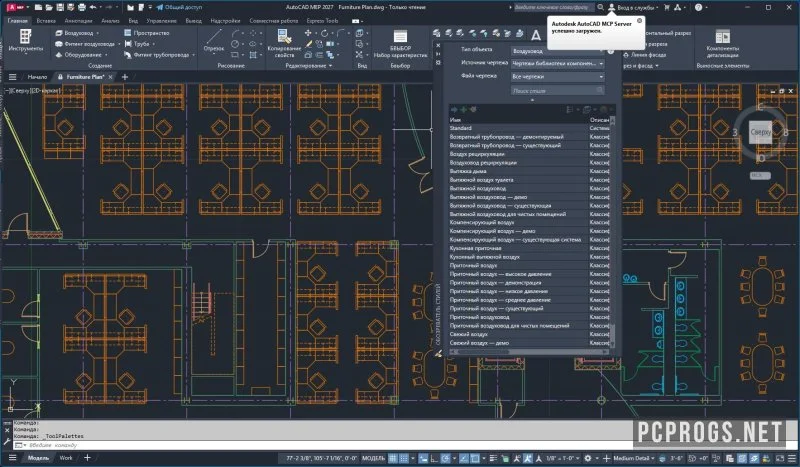Toggle МОДЕЛЬ model space button in status bar

373,458
